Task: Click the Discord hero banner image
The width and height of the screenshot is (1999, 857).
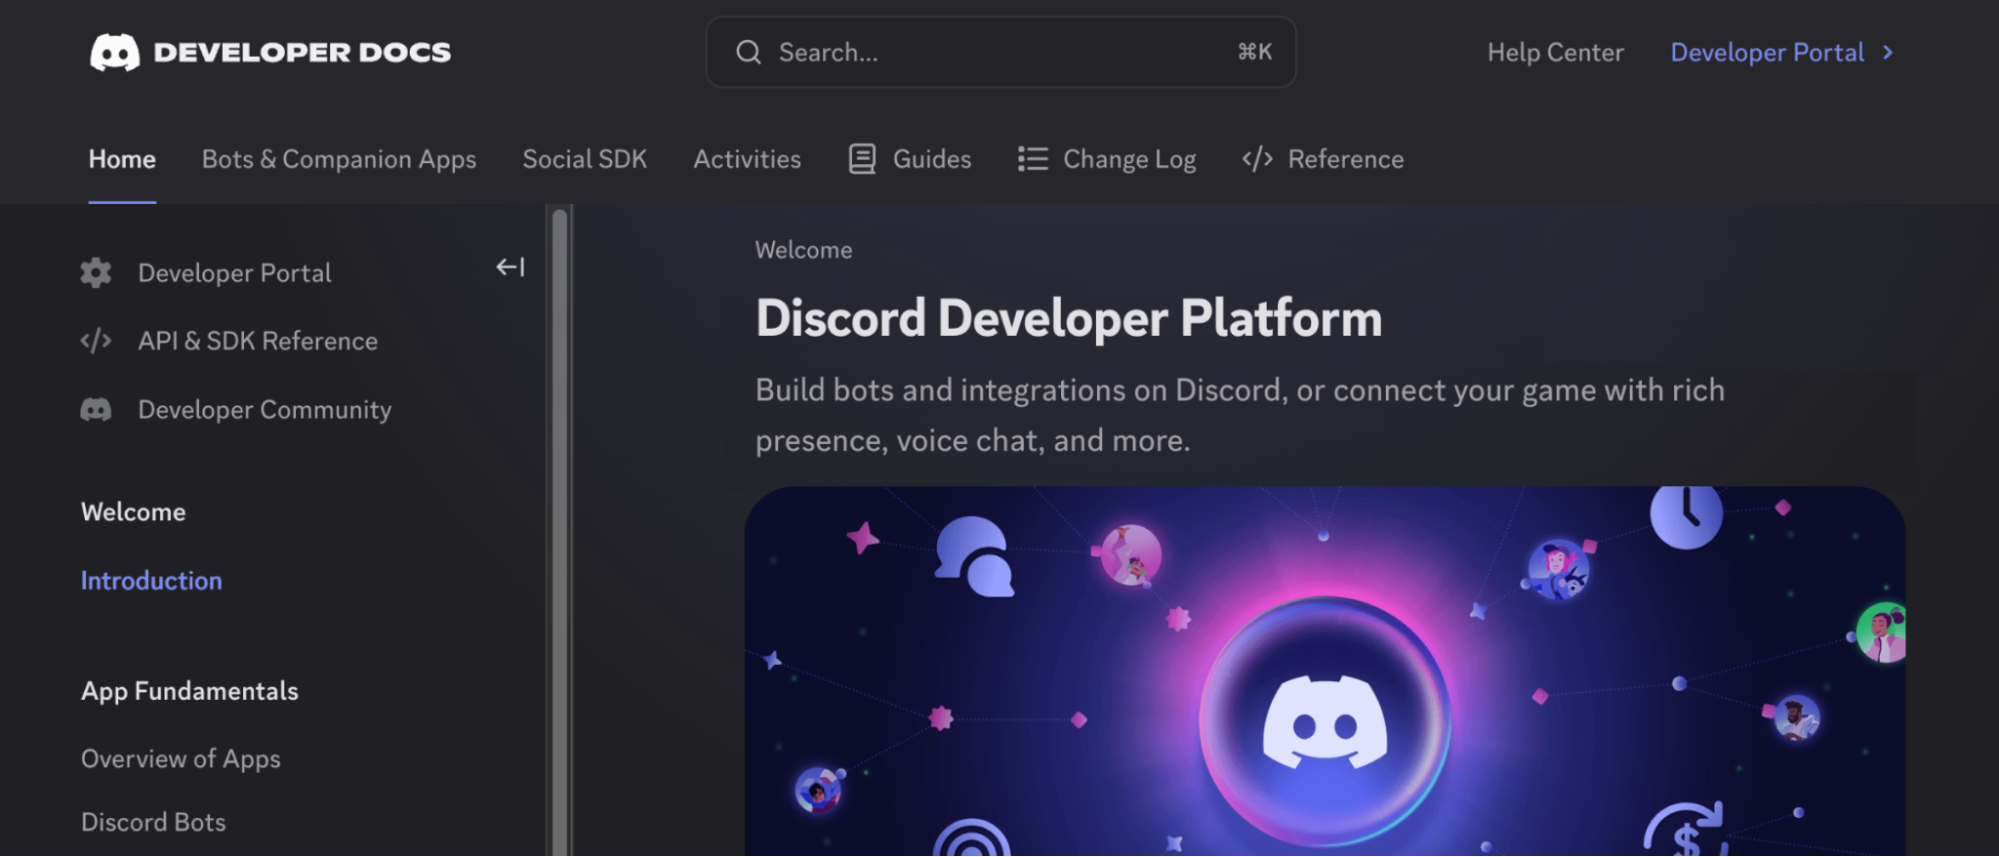Action: [x=1325, y=672]
